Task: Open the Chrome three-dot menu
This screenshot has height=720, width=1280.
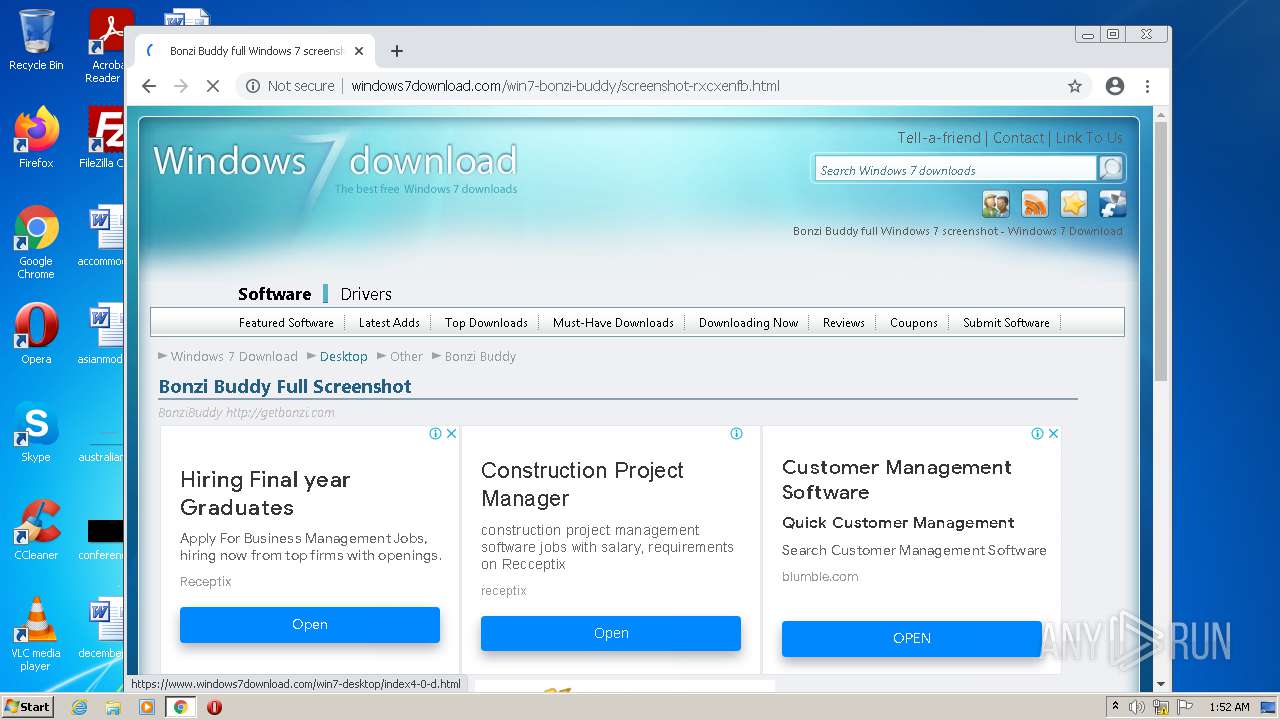Action: 1148,86
